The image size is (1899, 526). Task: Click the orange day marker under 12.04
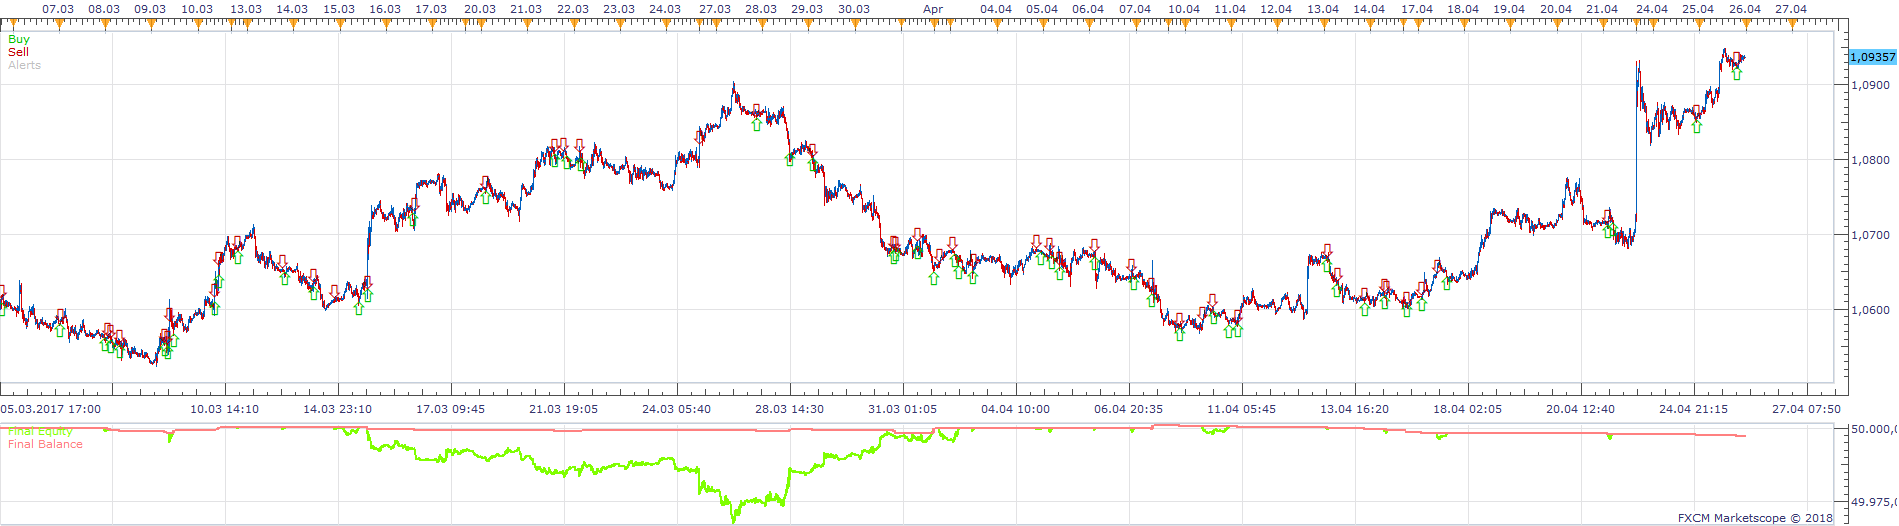tap(1276, 24)
